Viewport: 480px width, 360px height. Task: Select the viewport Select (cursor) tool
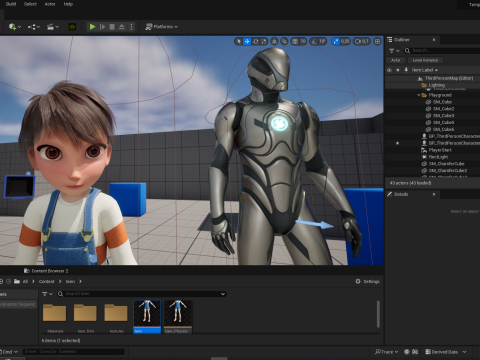coord(238,41)
